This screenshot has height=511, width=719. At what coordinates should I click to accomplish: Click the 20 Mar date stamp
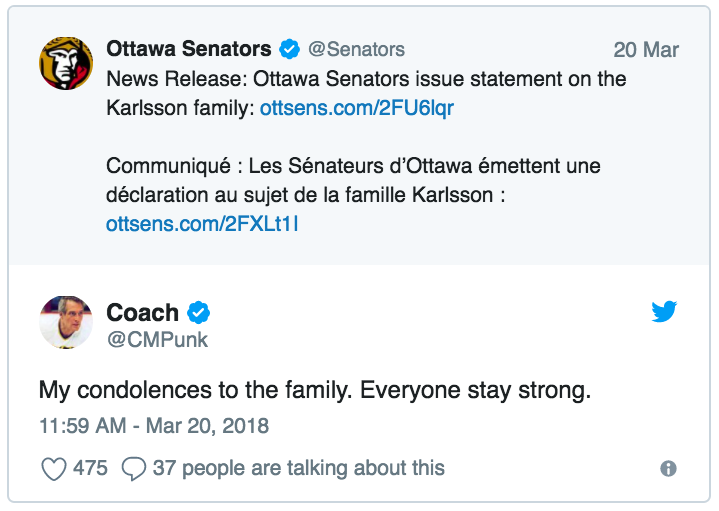[646, 50]
